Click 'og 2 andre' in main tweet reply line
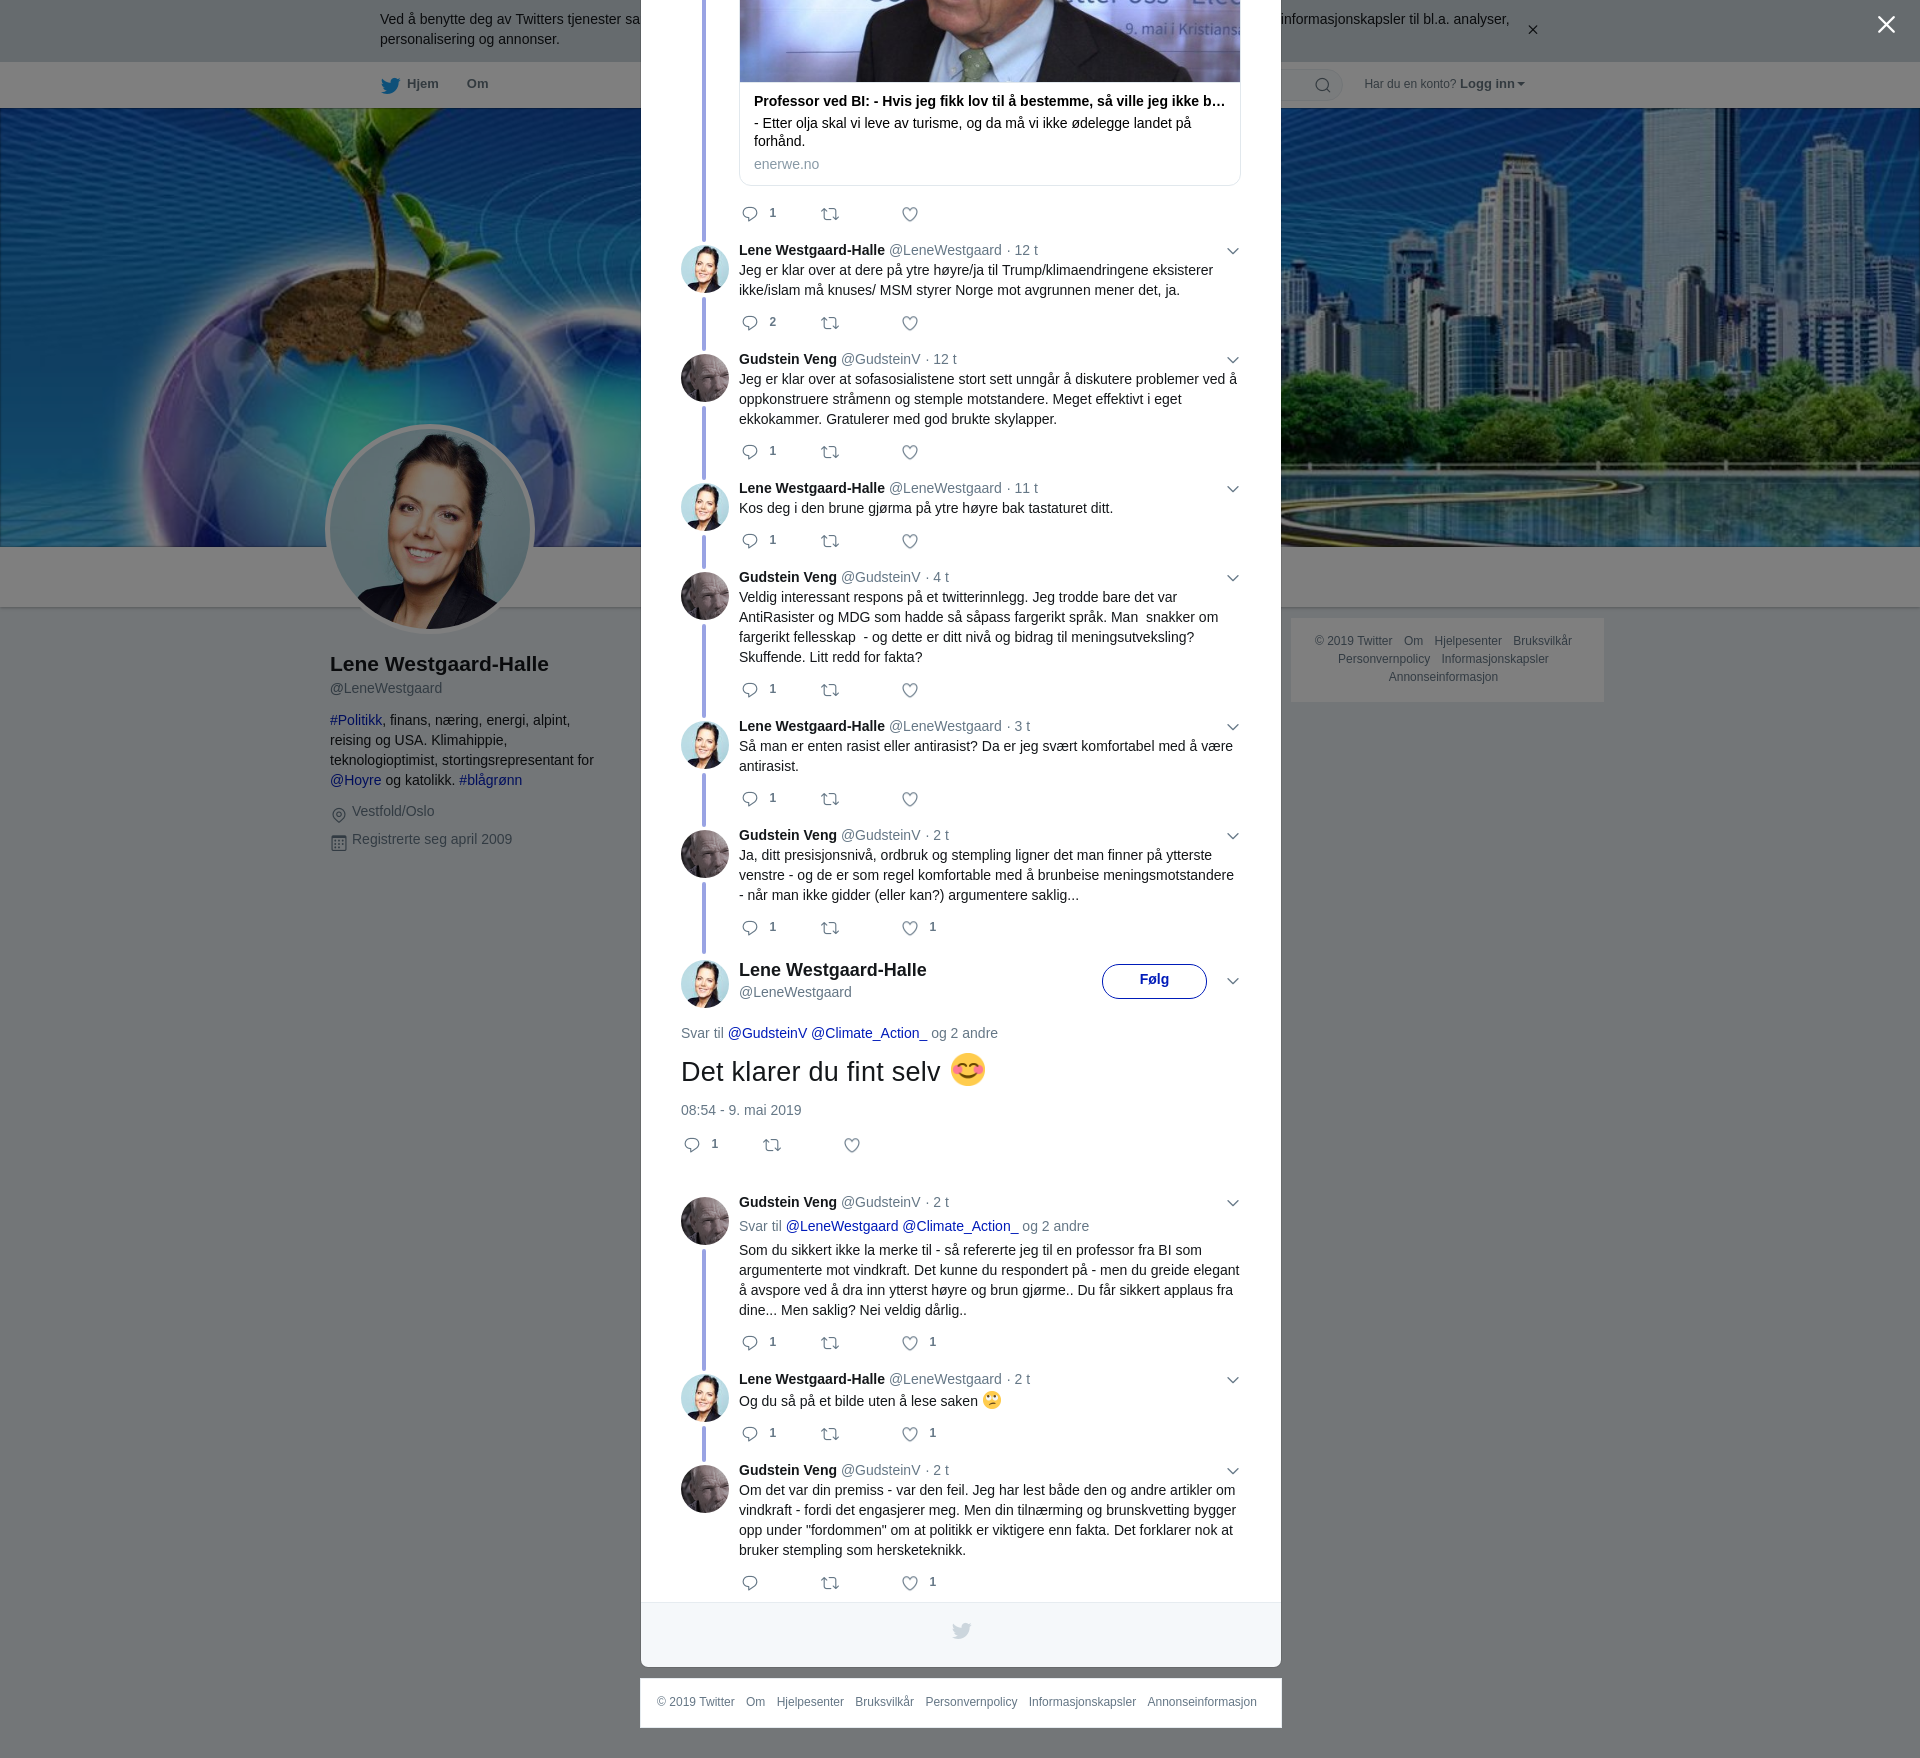This screenshot has height=1758, width=1920. [964, 1033]
